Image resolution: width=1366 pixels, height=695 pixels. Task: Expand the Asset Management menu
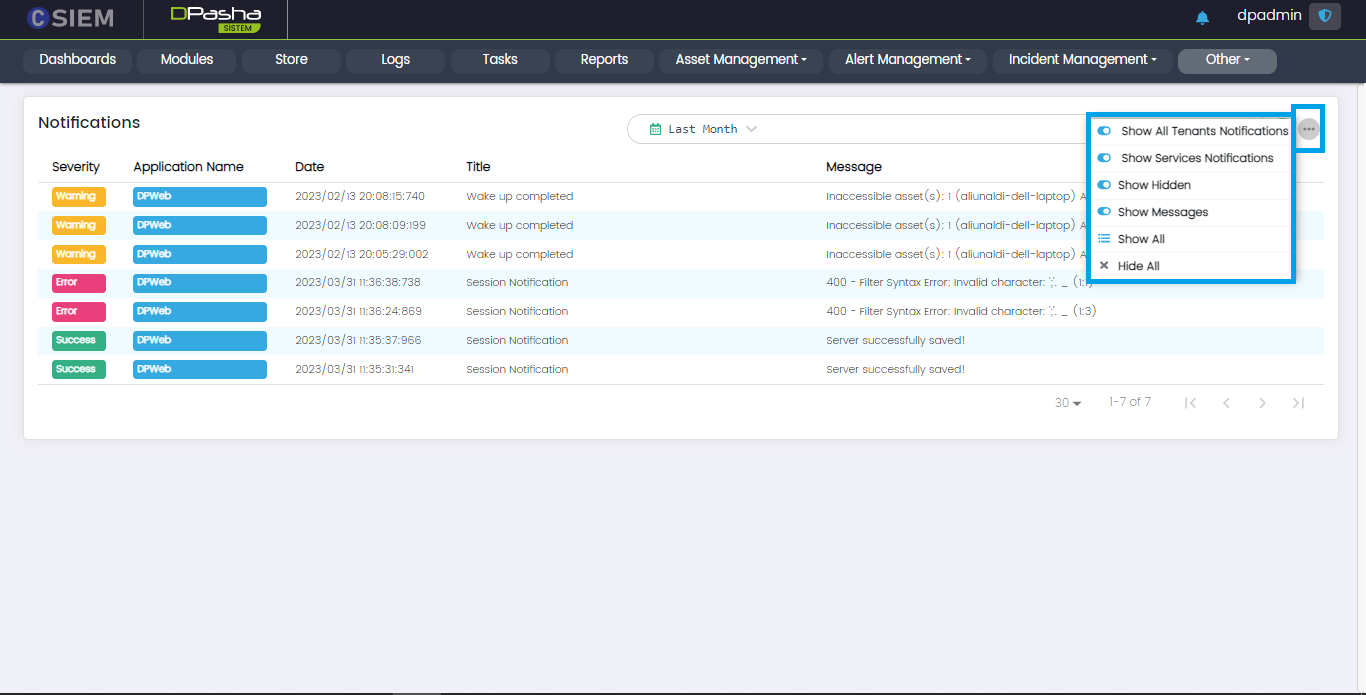click(740, 60)
